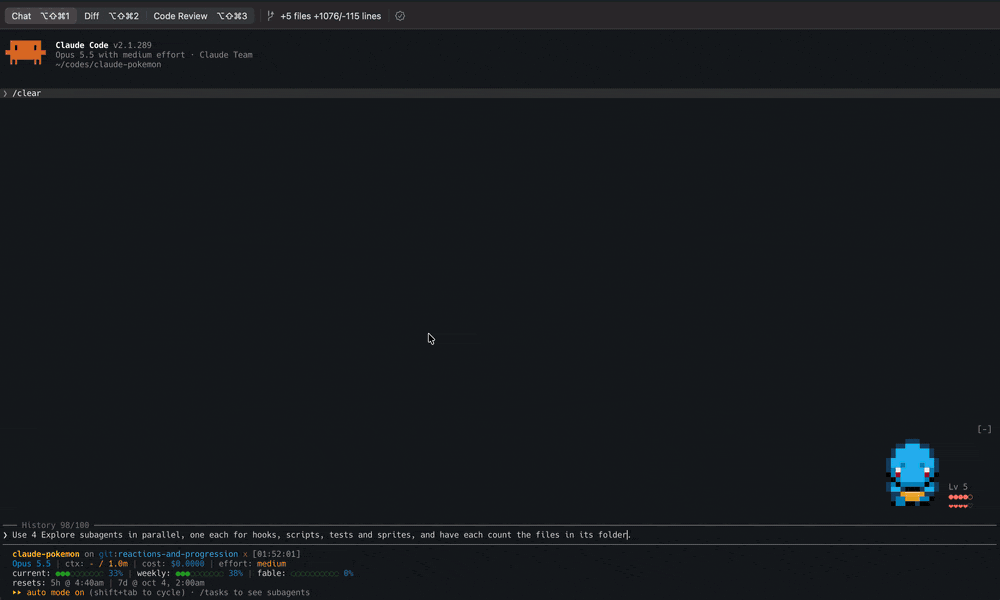The image size is (1000, 600).
Task: Click the [01:52:01] timestamp
Action: [276, 554]
